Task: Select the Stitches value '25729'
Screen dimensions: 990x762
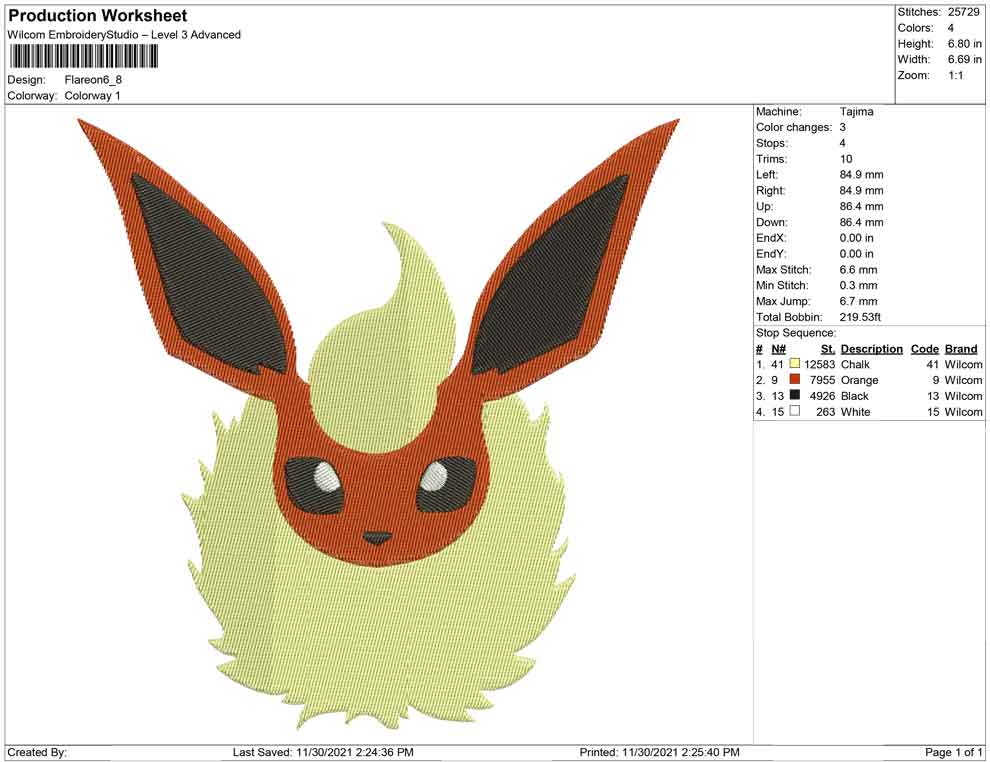Action: click(x=963, y=12)
